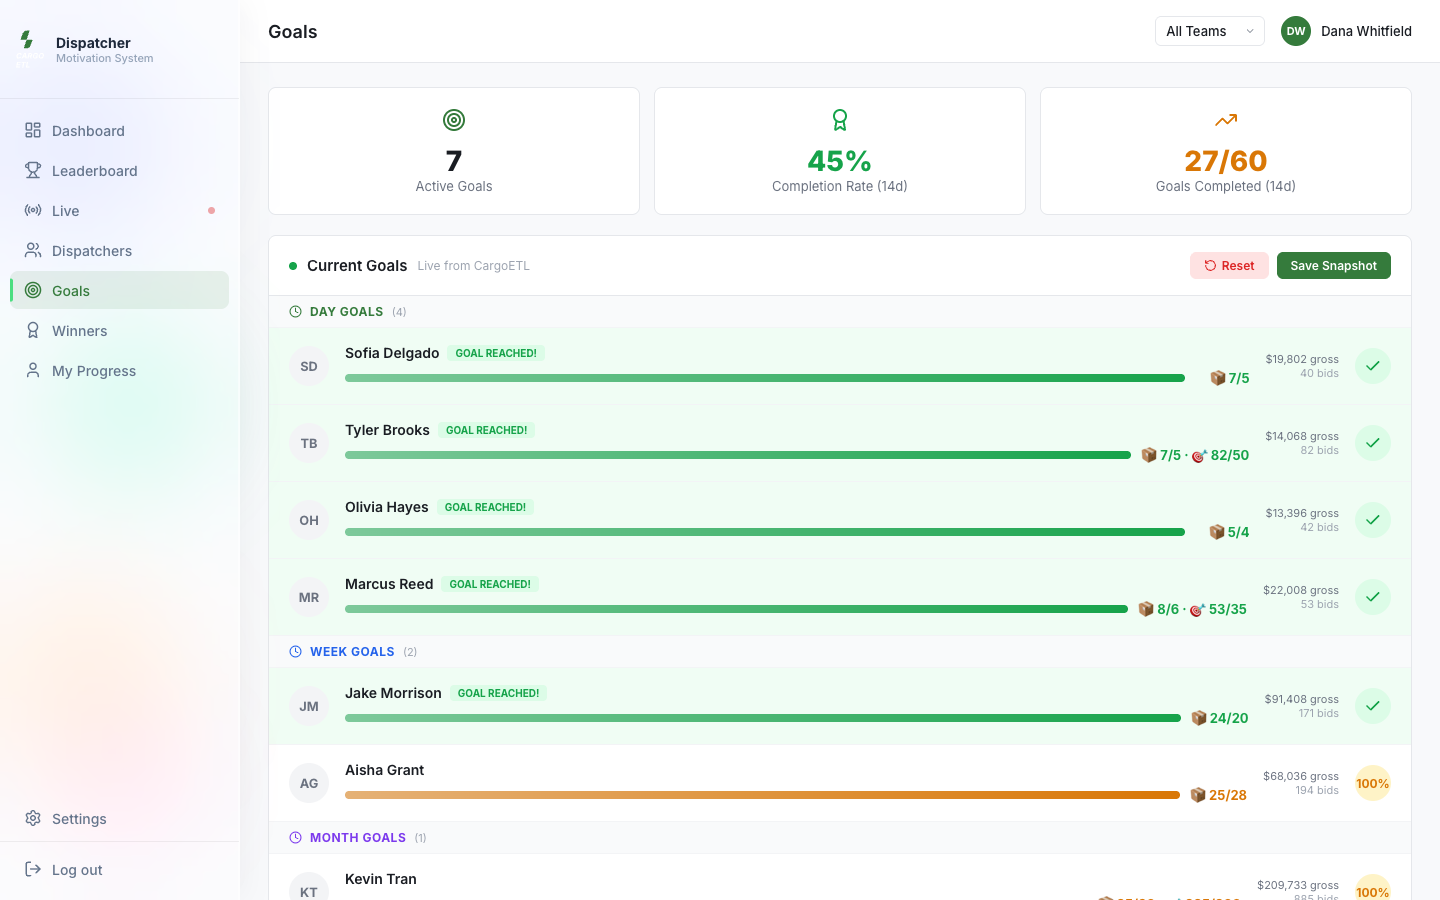Open Dana Whitfield's profile name
Viewport: 1440px width, 900px height.
(1366, 31)
